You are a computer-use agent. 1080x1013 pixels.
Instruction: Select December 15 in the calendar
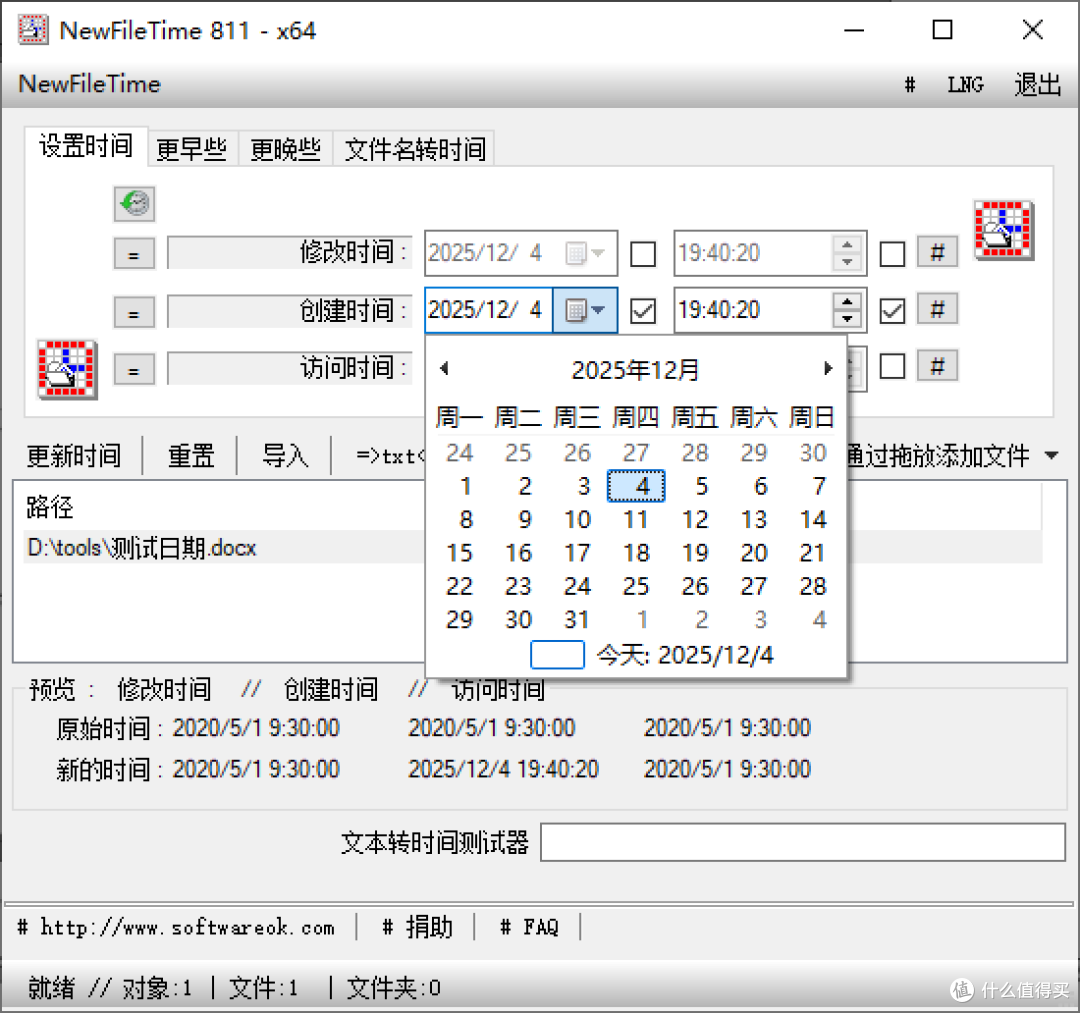click(459, 553)
